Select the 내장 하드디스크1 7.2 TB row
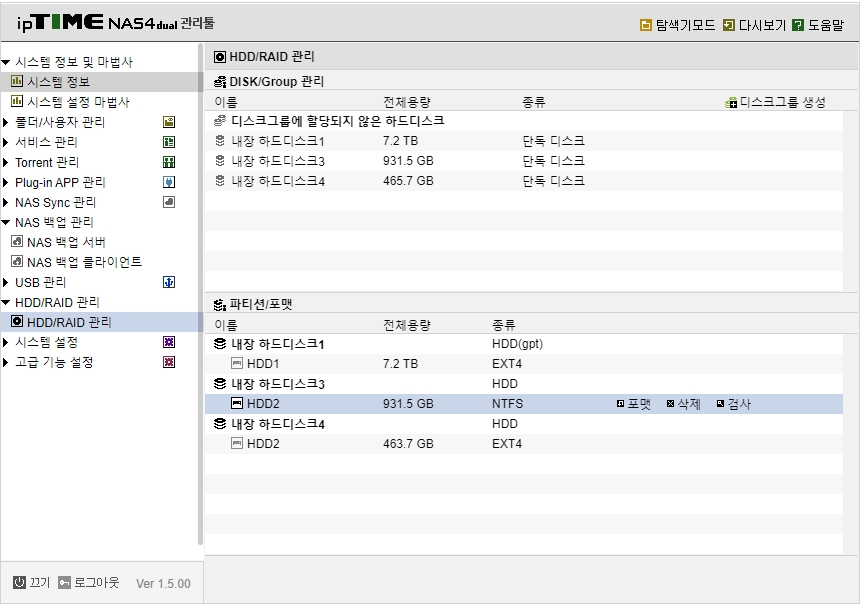Viewport: 860px width, 606px height. (x=524, y=141)
